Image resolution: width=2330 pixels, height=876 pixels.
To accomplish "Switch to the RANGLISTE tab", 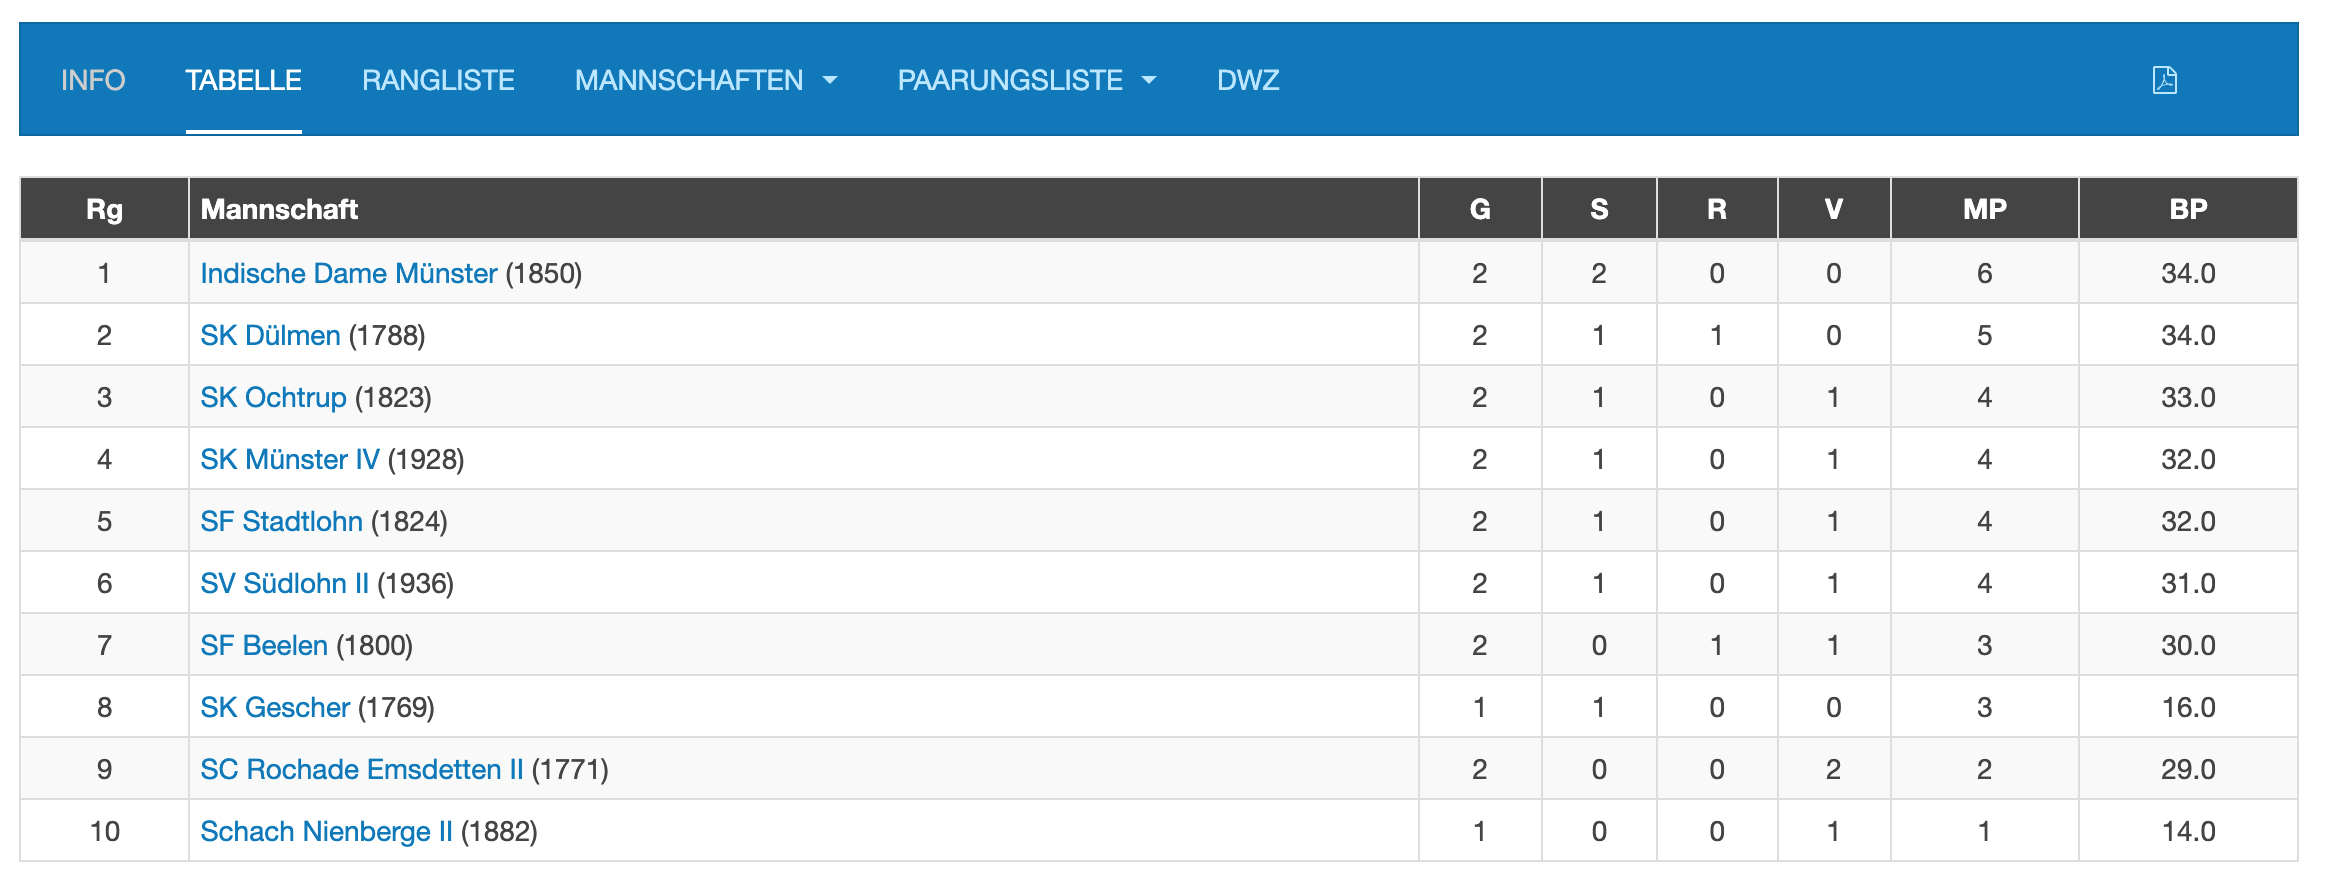I will [438, 80].
